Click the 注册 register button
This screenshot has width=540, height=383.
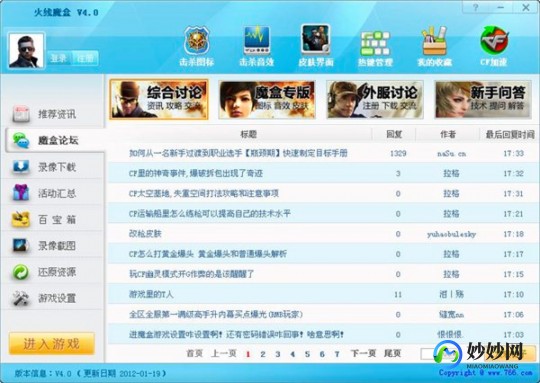[x=85, y=58]
